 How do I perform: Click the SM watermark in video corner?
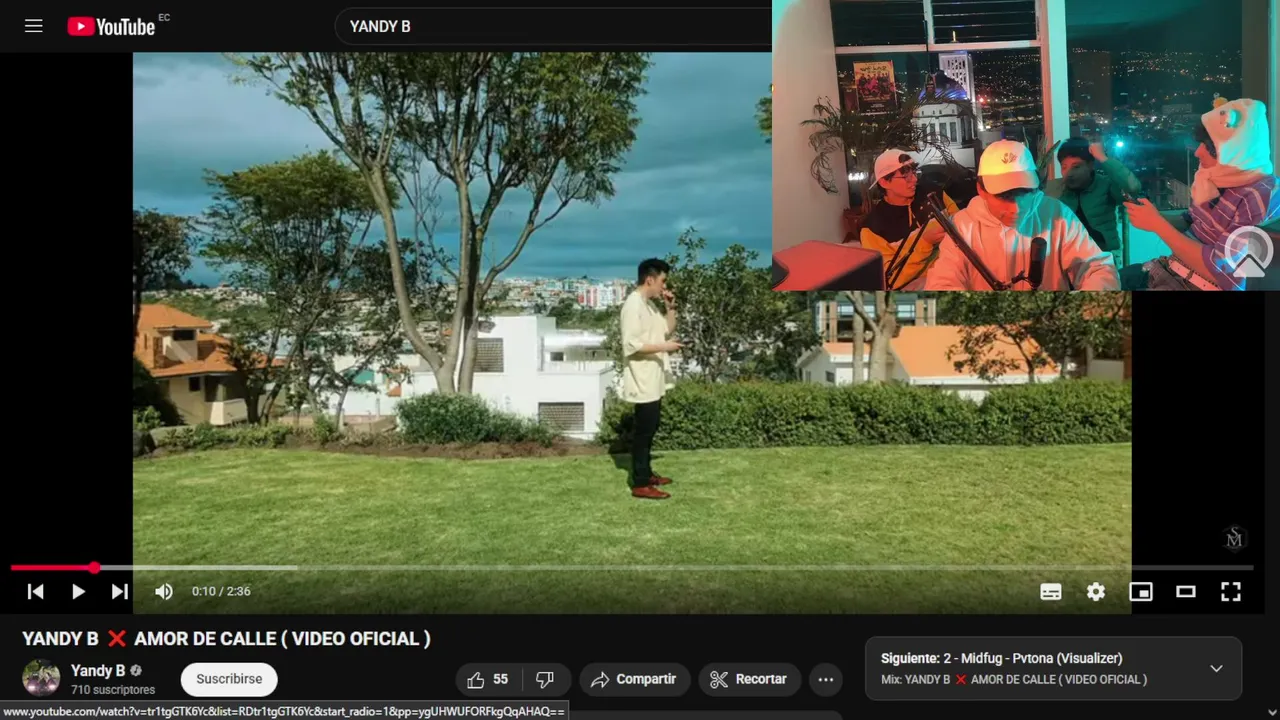pyautogui.click(x=1234, y=539)
